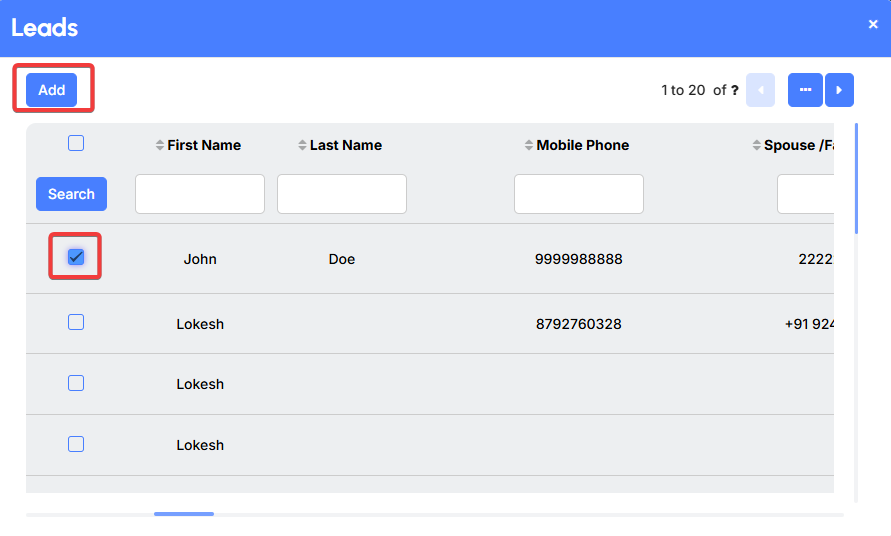This screenshot has width=891, height=536.
Task: Click the question mark total count
Action: tap(735, 90)
